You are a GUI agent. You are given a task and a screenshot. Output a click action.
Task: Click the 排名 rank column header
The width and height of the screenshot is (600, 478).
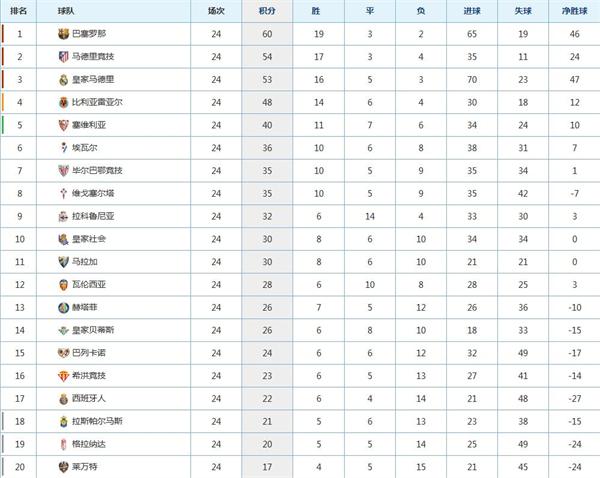(20, 11)
